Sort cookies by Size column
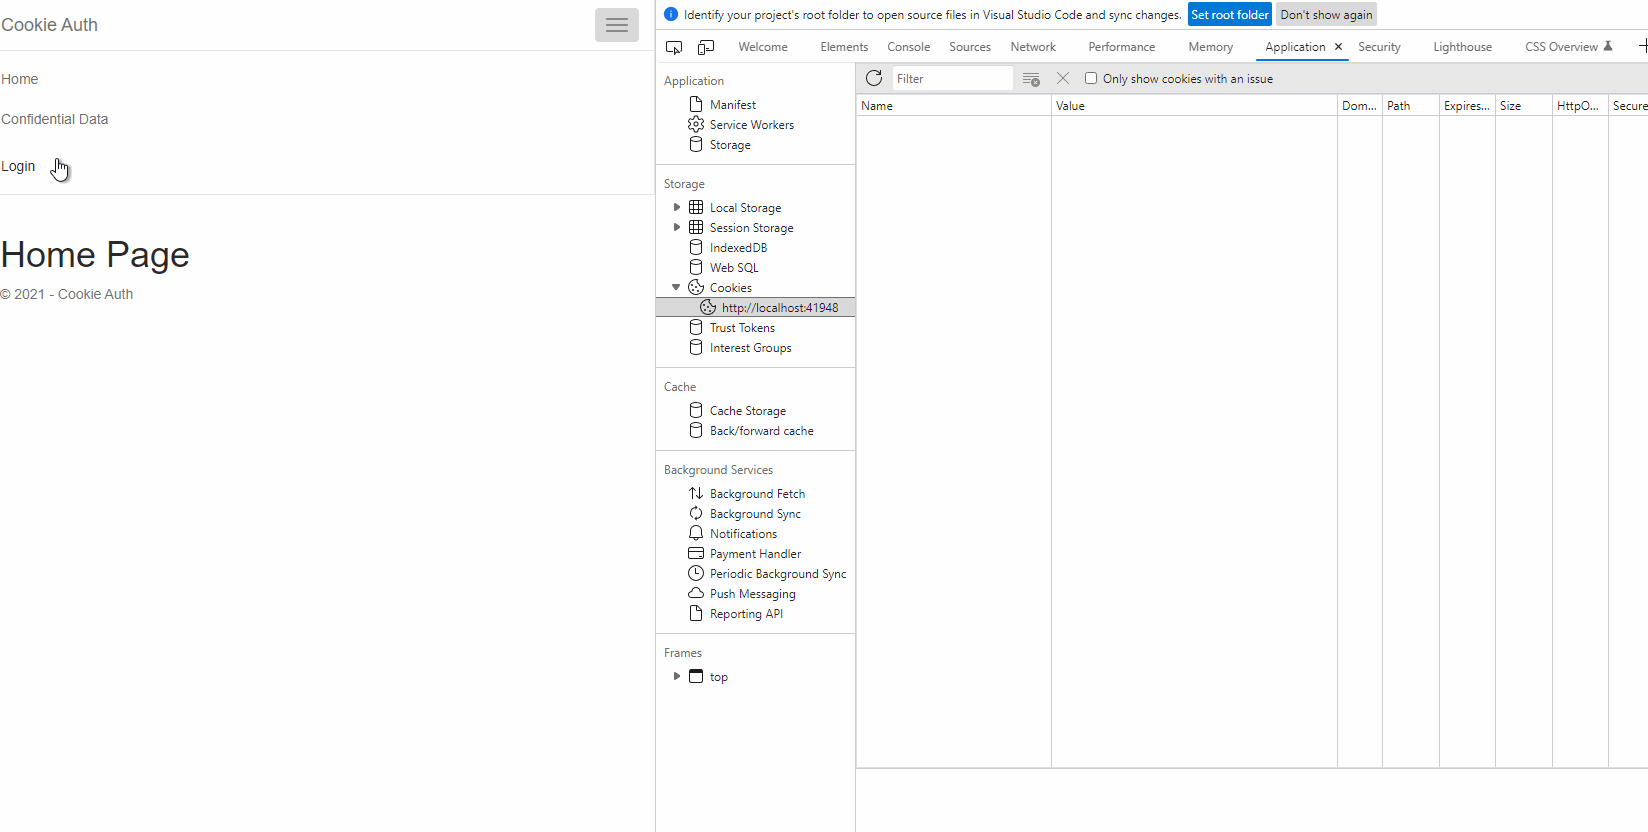Screen dimensions: 1648x832 click(1524, 105)
